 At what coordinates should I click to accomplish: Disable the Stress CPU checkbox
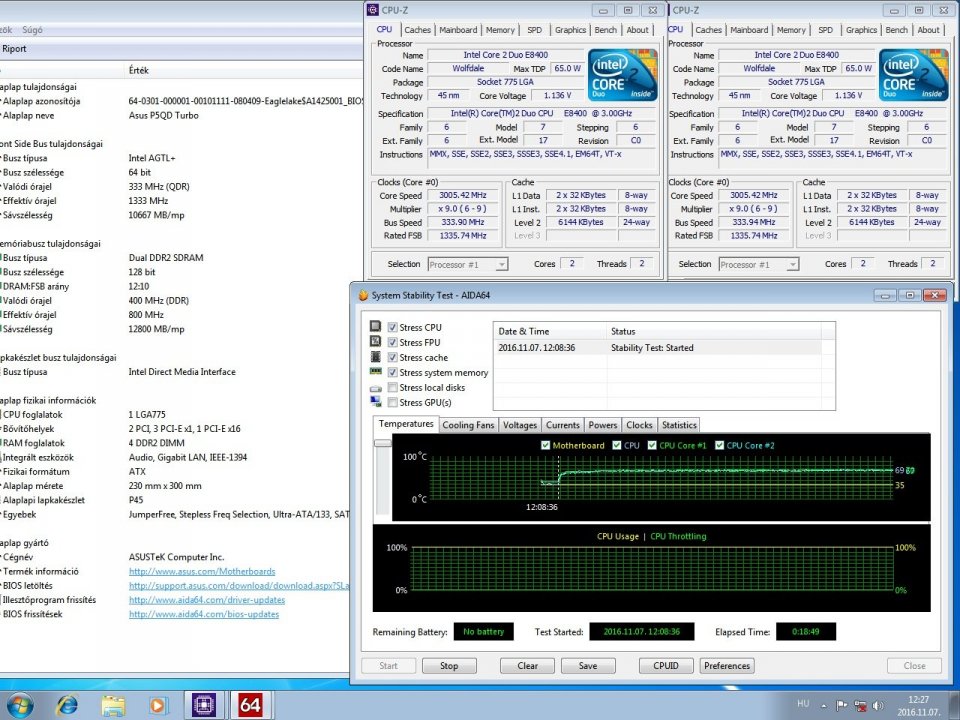392,328
